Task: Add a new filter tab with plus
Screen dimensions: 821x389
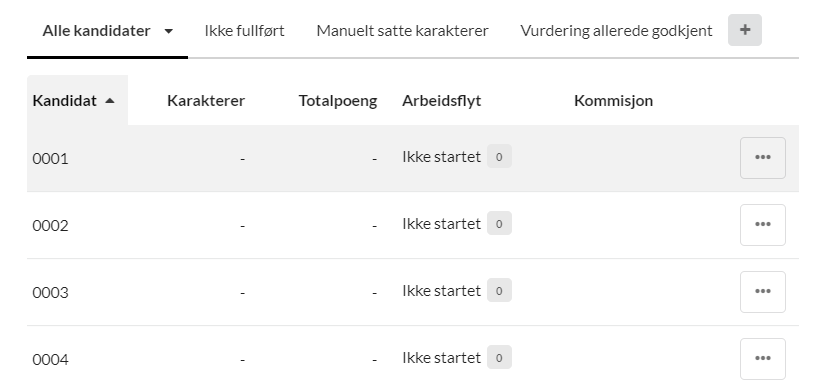Action: coord(745,30)
